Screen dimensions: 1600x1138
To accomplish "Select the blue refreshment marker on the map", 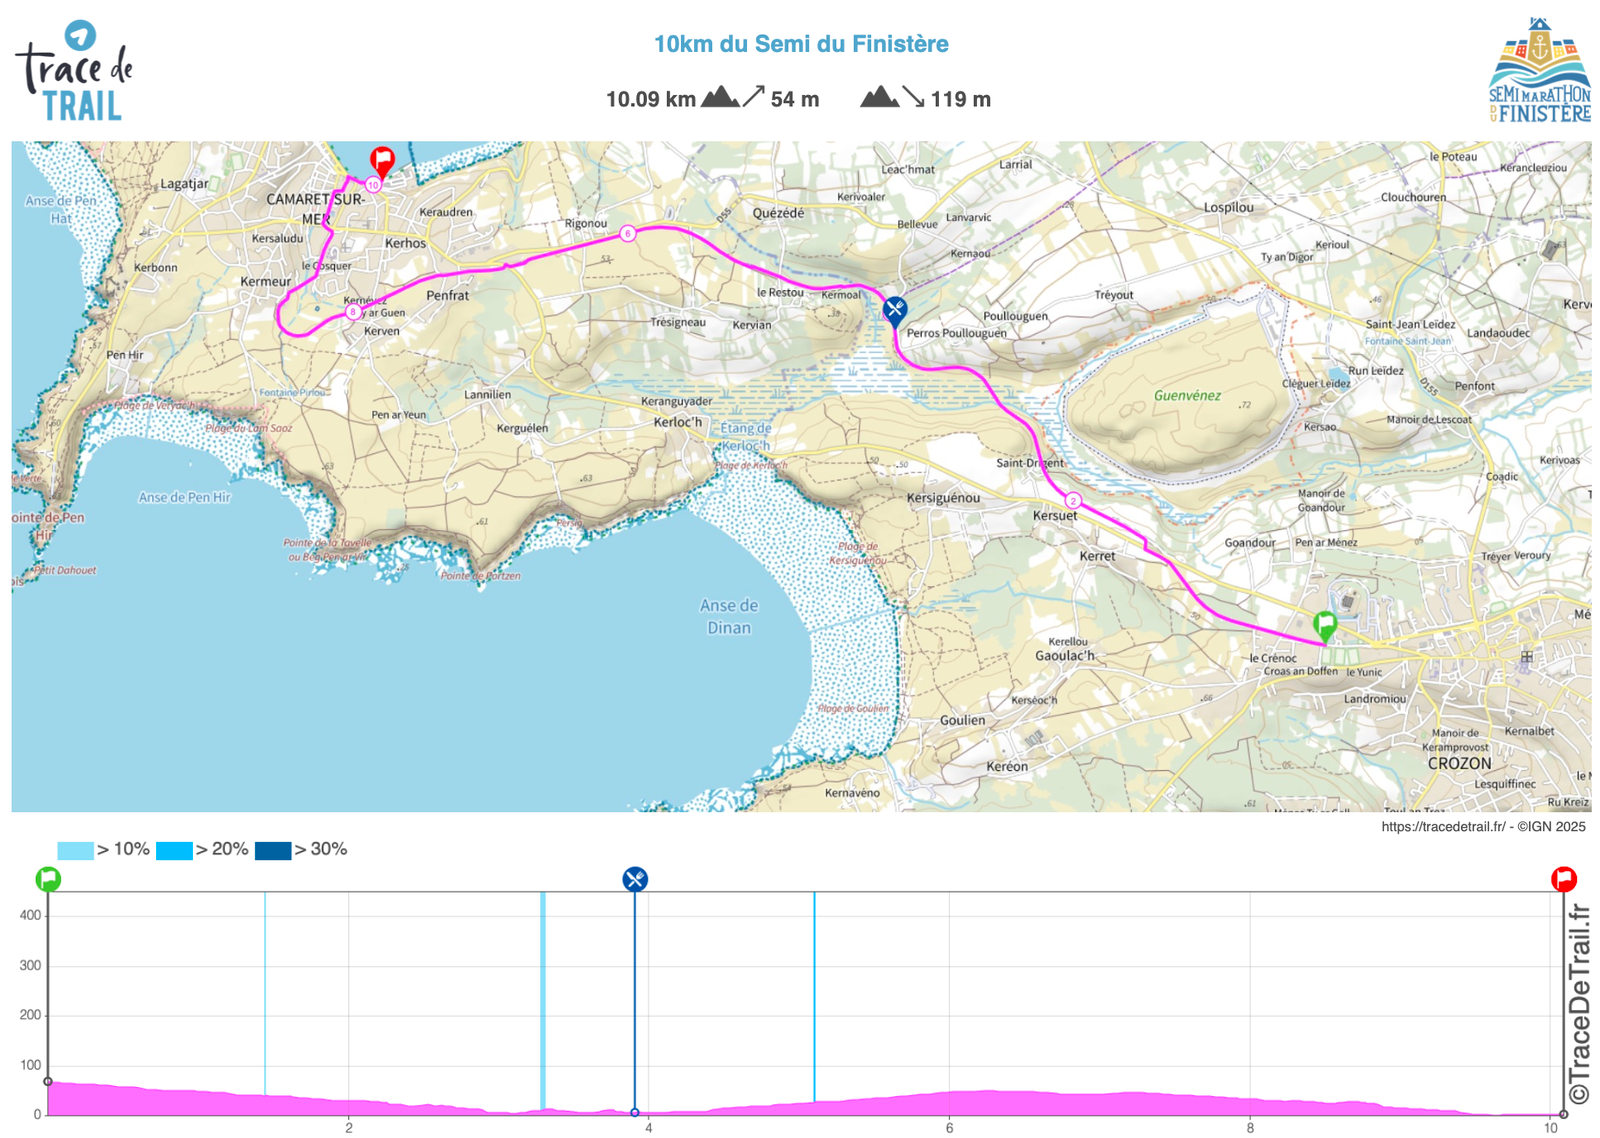I will (x=895, y=309).
